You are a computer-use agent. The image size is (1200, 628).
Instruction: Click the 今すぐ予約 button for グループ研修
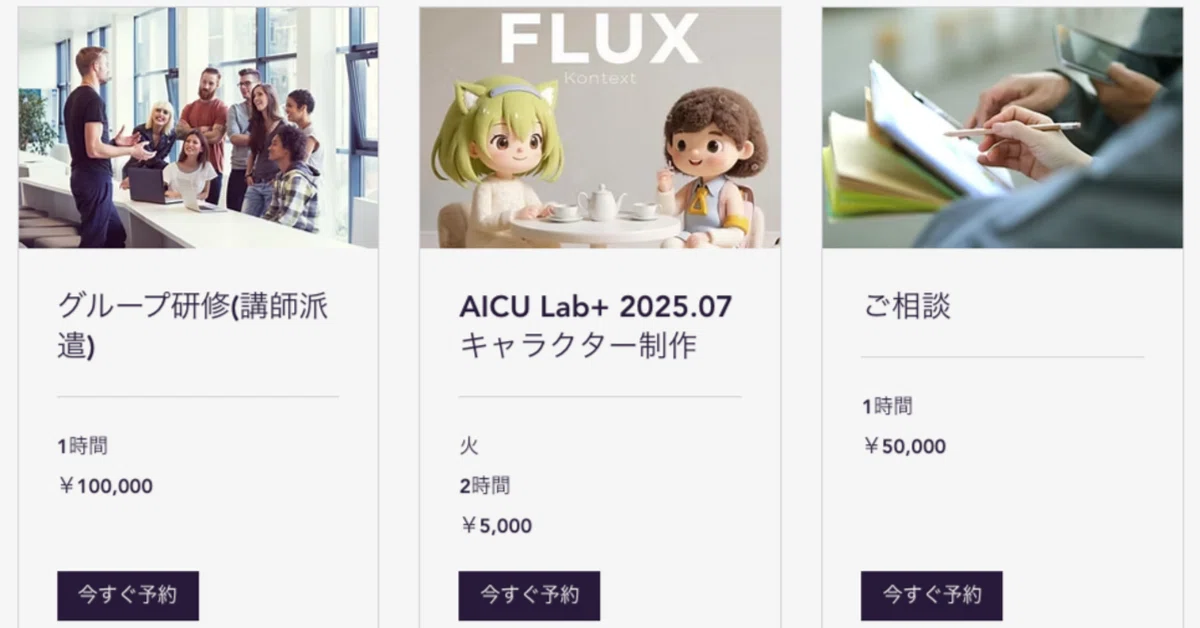pos(128,595)
